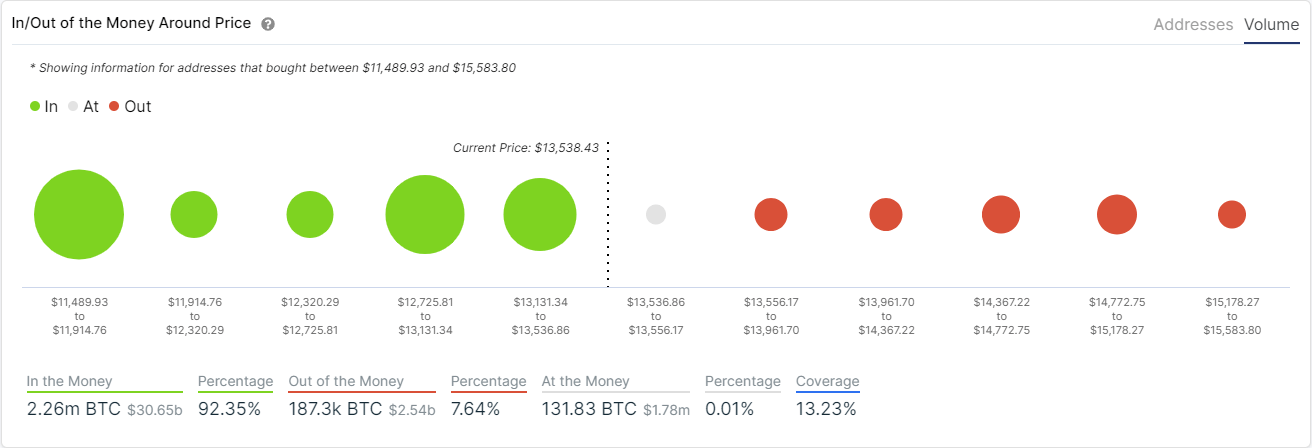Toggle the green In legend item
This screenshot has width=1312, height=448.
(44, 106)
